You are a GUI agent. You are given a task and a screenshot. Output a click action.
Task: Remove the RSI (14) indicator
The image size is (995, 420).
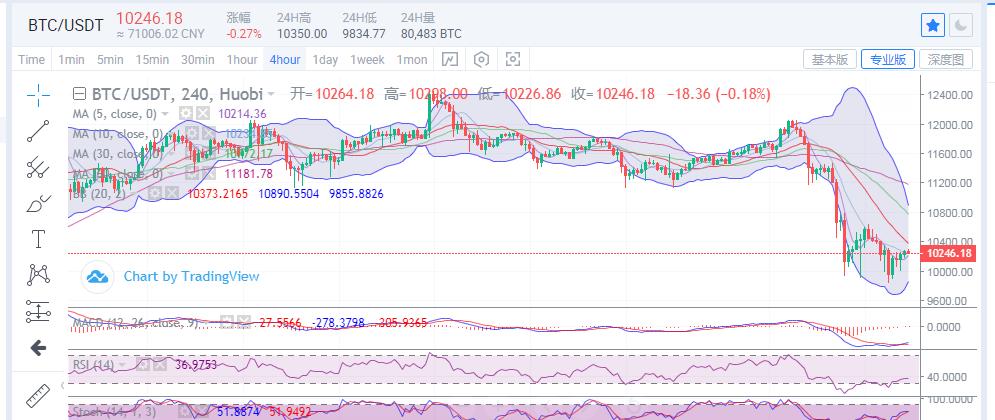159,364
